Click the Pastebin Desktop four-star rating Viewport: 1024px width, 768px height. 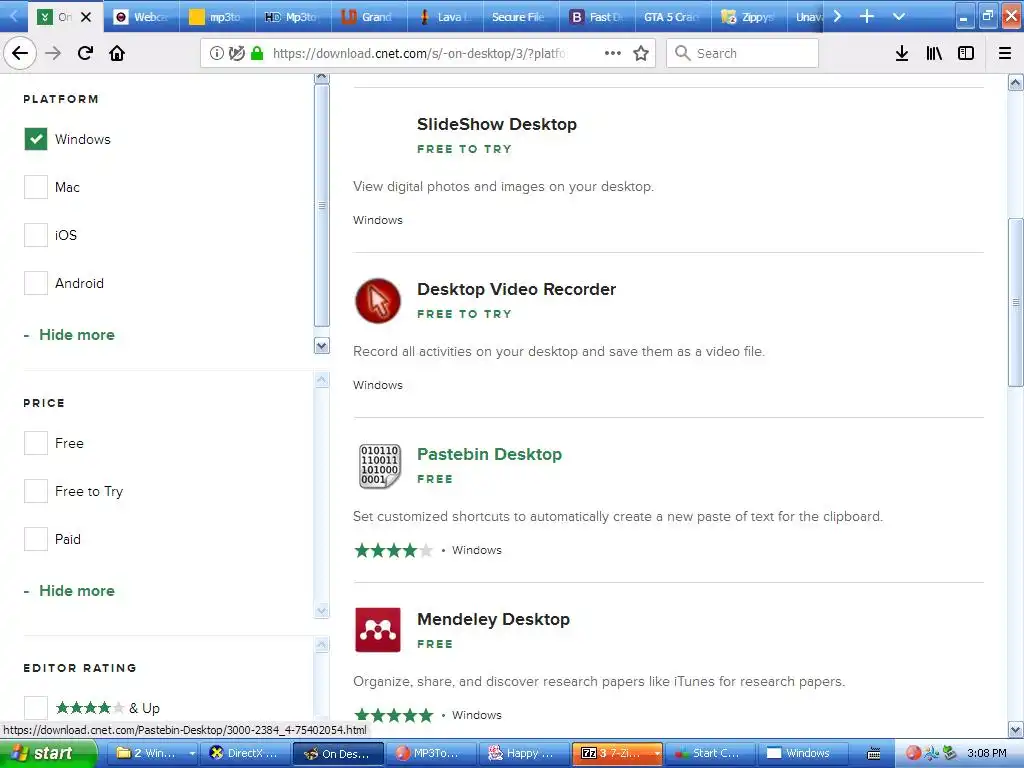394,551
